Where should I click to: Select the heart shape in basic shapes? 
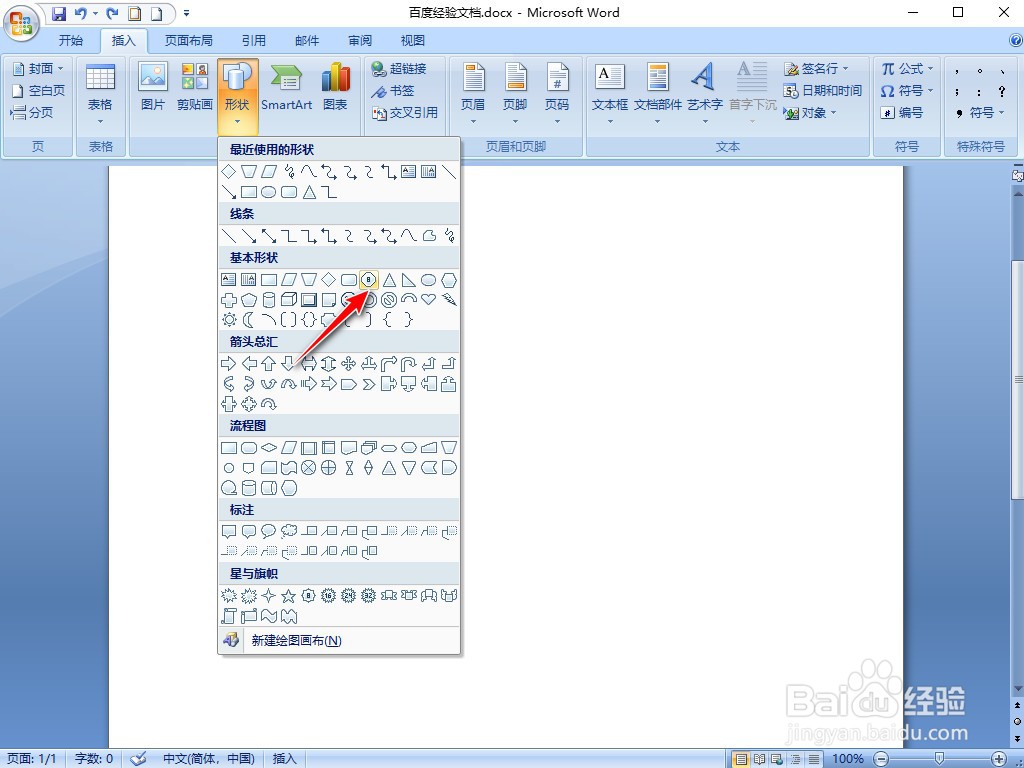pos(428,300)
